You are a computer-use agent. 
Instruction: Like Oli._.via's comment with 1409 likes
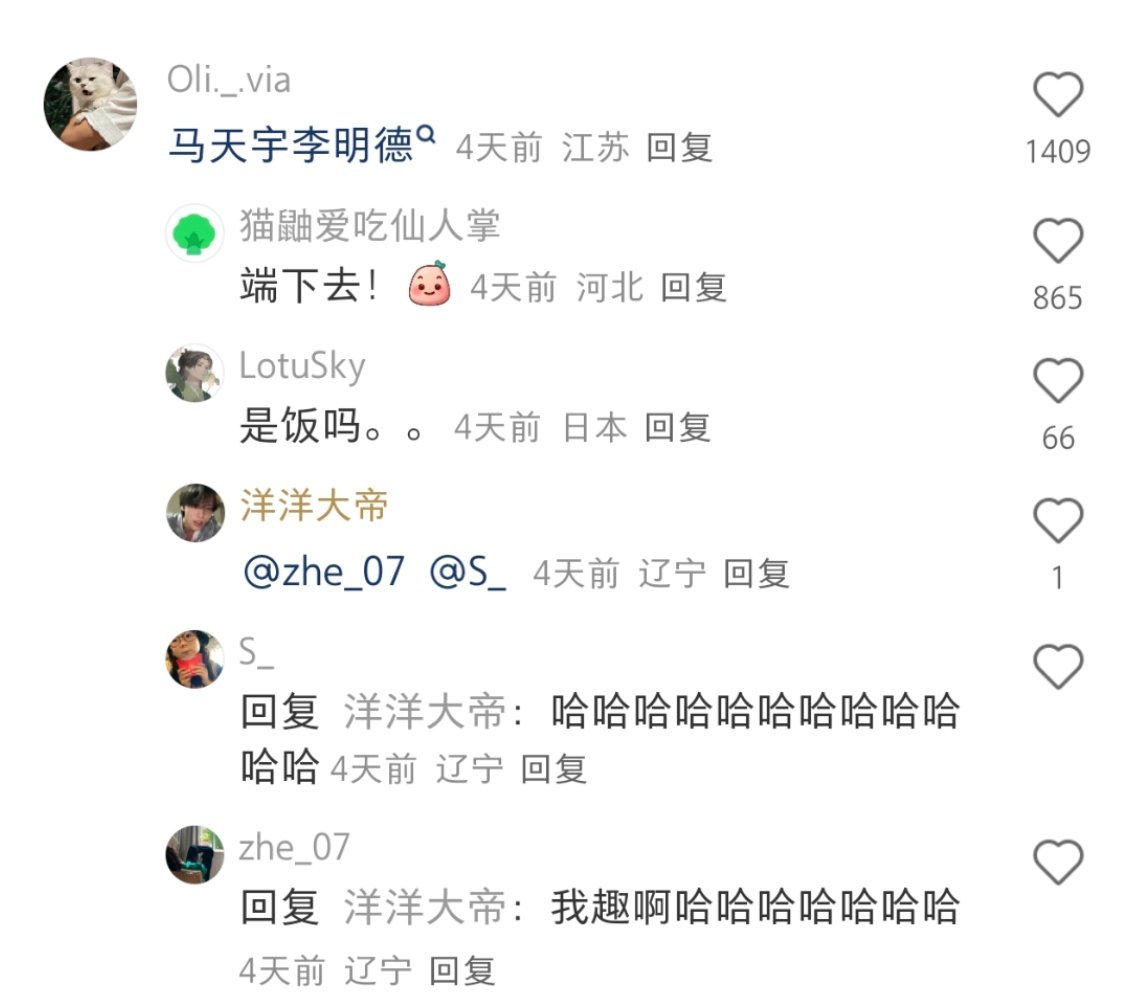(1058, 94)
